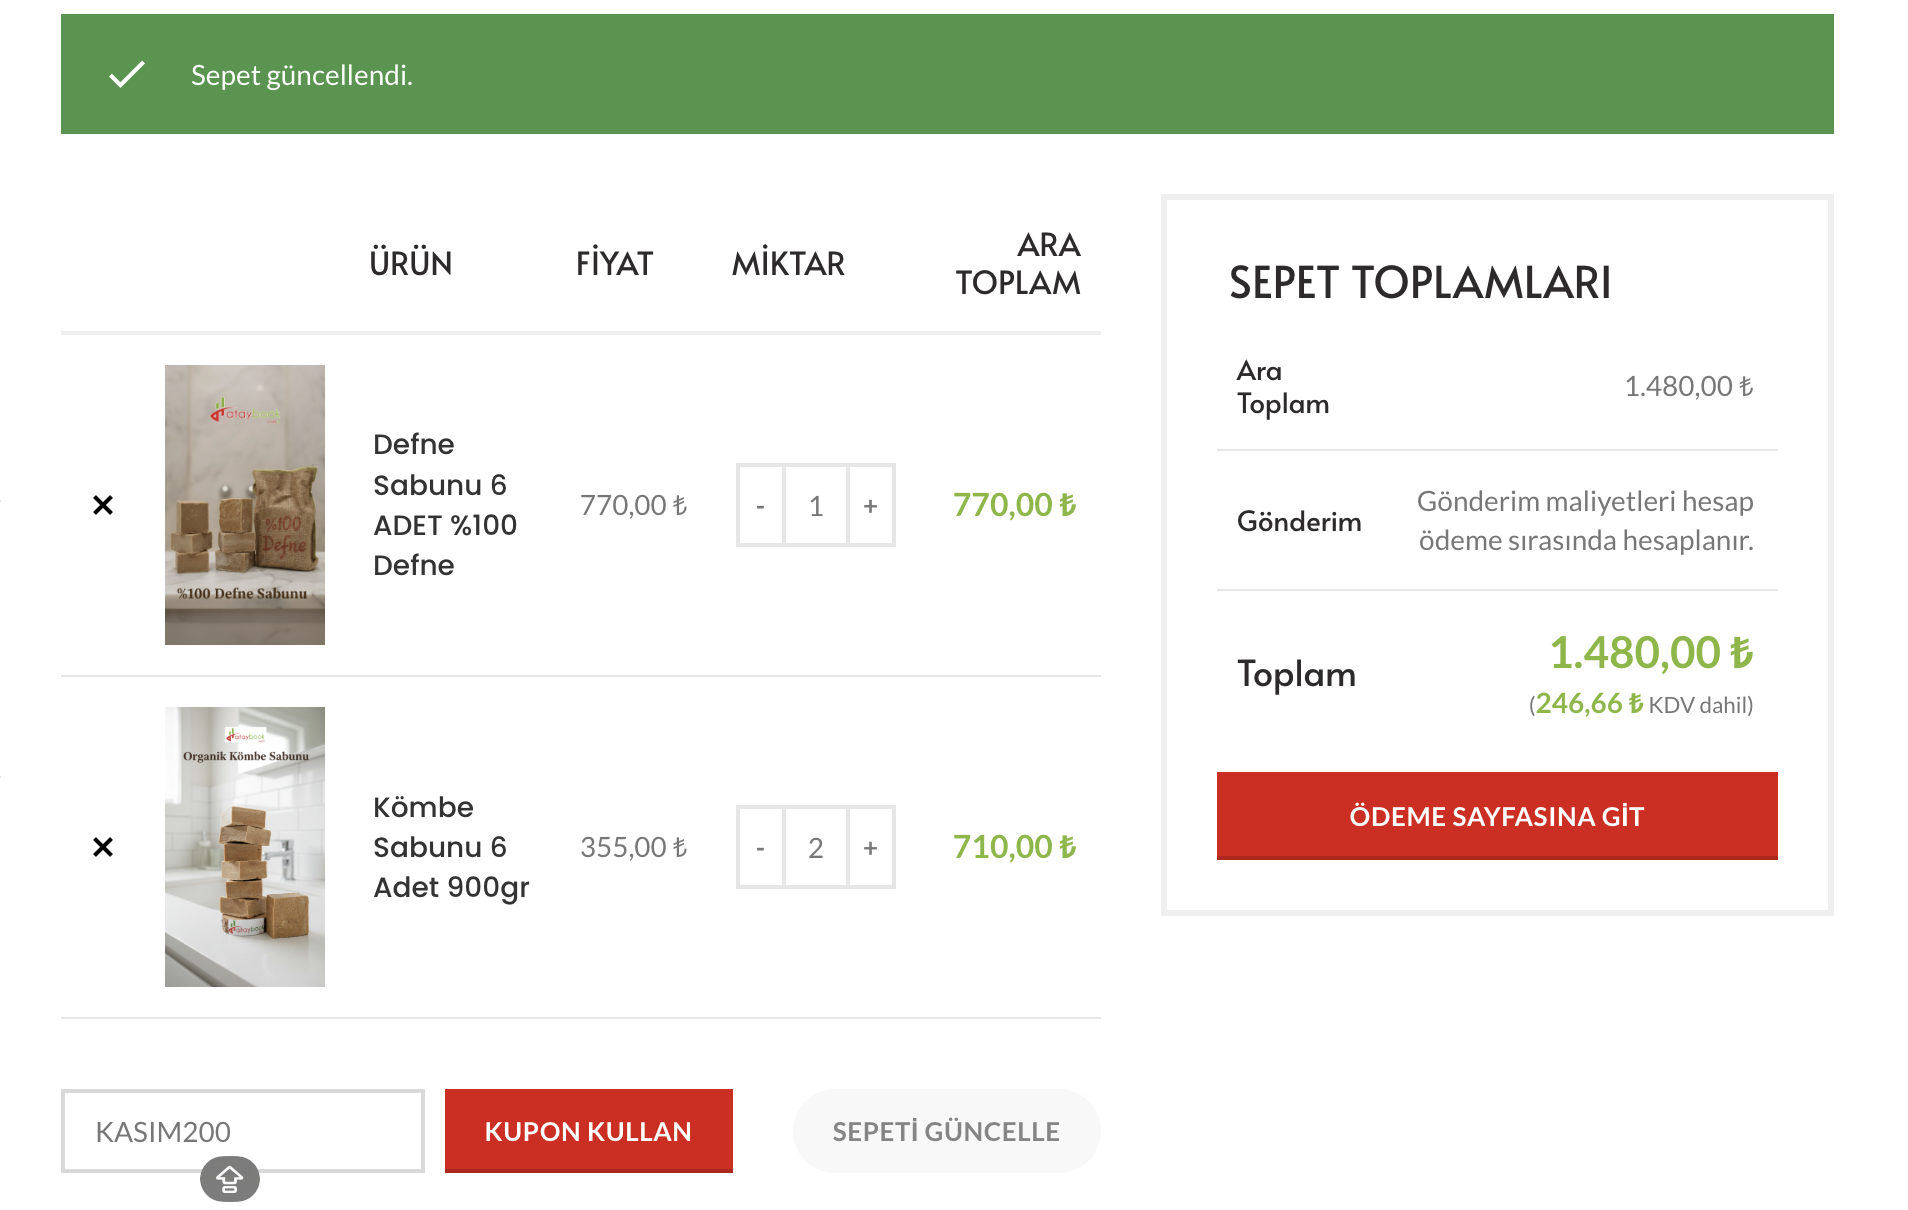Image resolution: width=1908 pixels, height=1210 pixels.
Task: Open the Kömbe Sabunu product thumbnail
Action: pyautogui.click(x=245, y=847)
